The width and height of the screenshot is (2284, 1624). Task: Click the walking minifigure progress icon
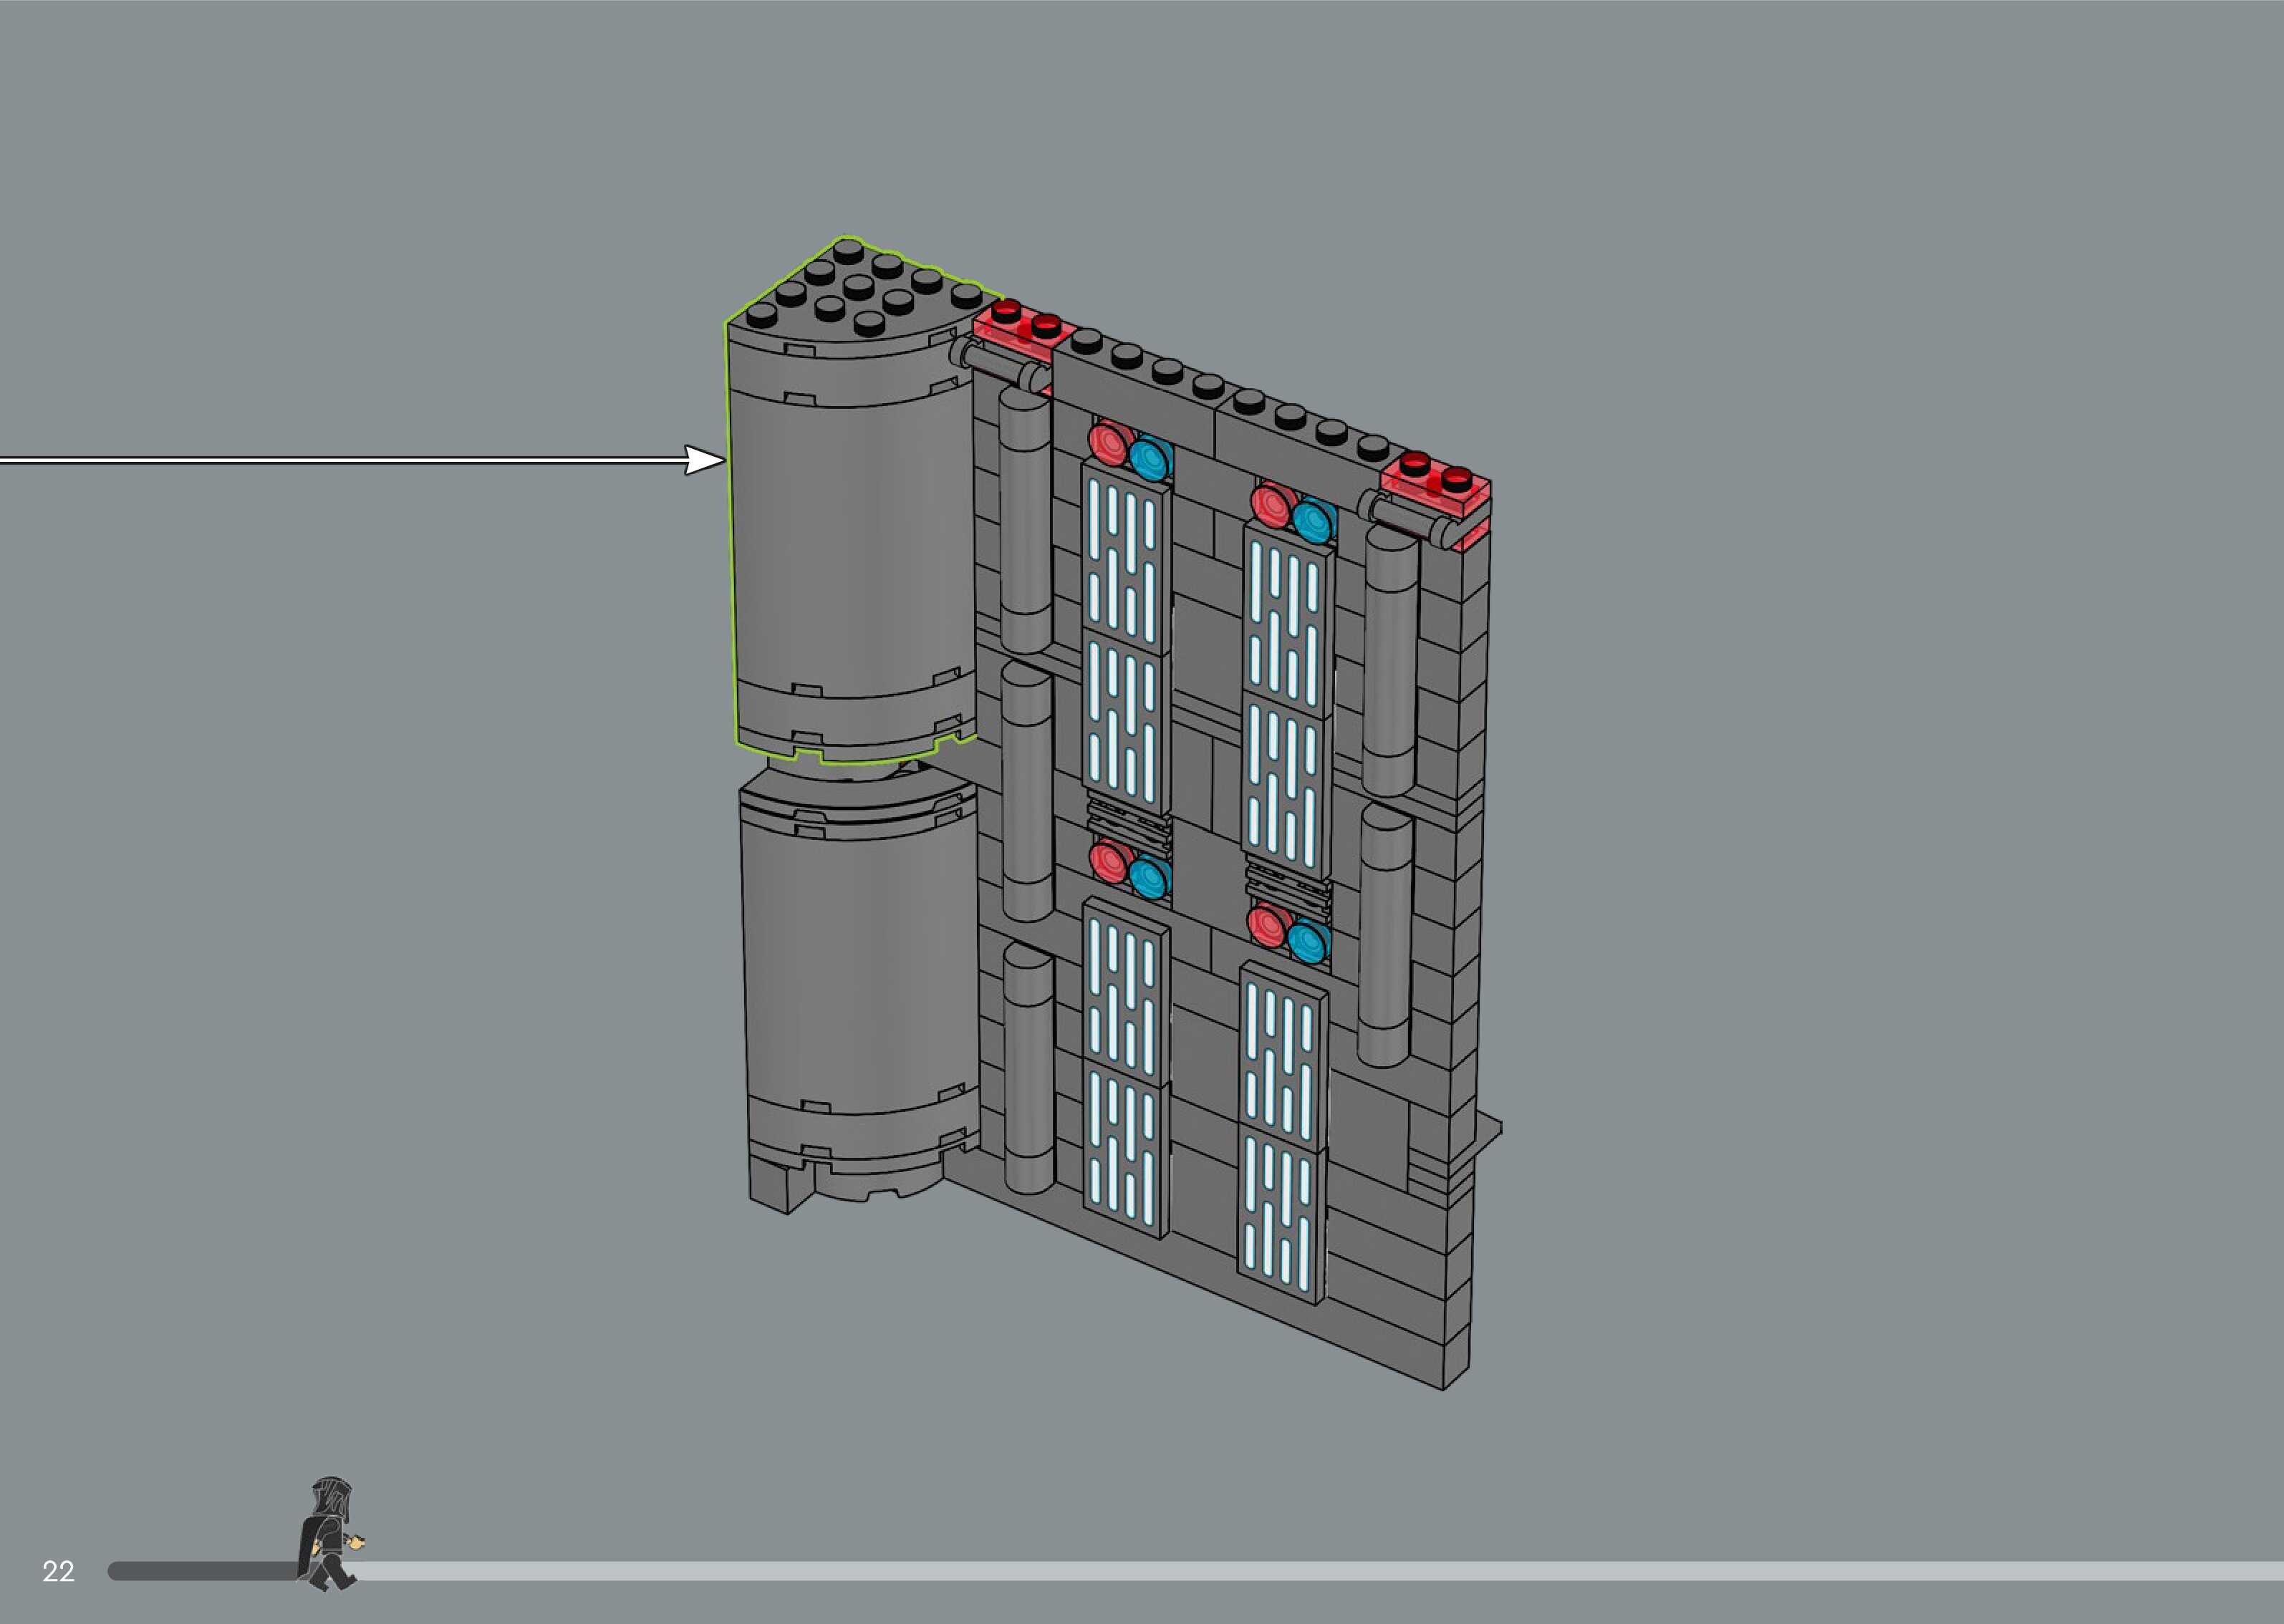tap(331, 1534)
